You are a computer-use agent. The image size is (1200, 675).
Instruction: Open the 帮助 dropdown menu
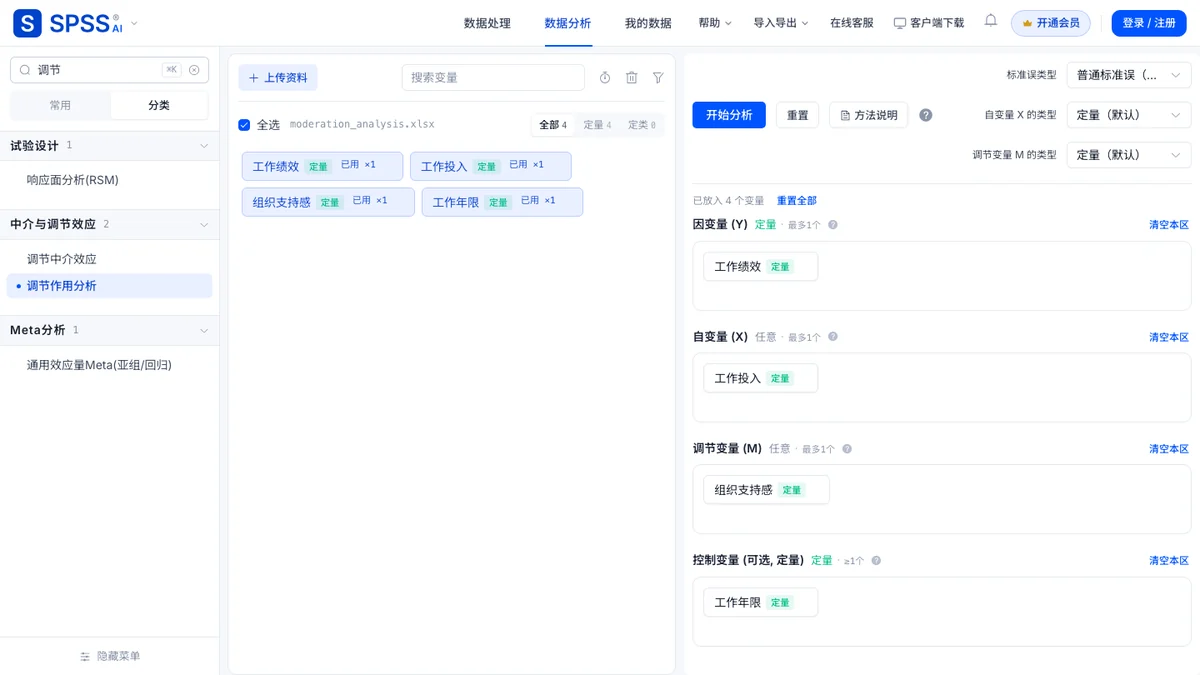tap(715, 23)
